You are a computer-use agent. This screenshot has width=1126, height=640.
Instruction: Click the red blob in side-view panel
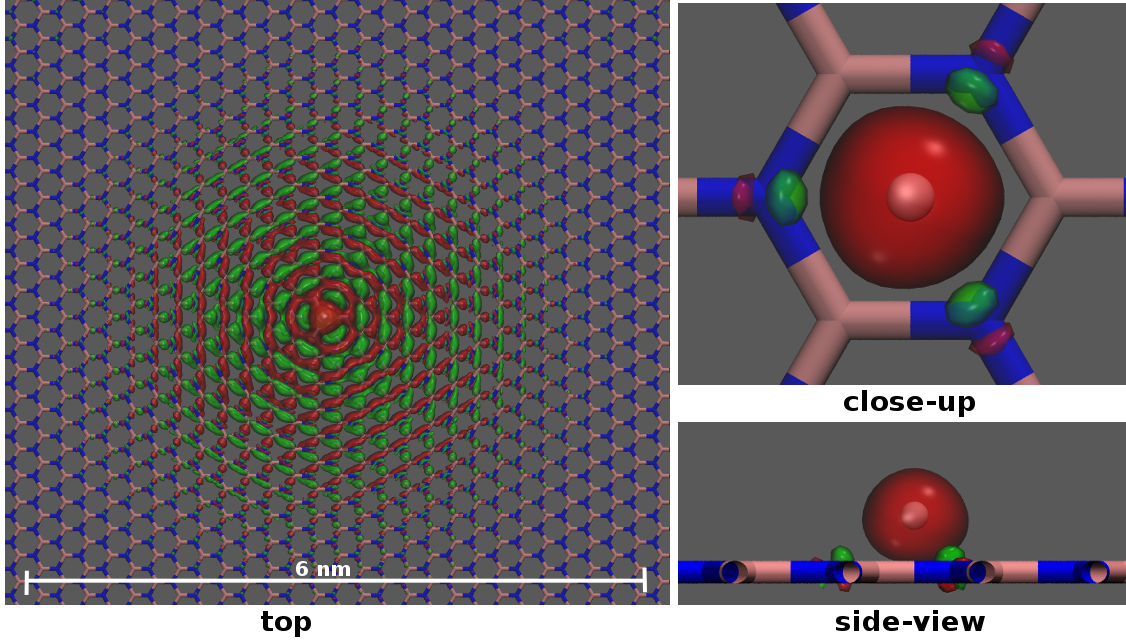pos(914,514)
